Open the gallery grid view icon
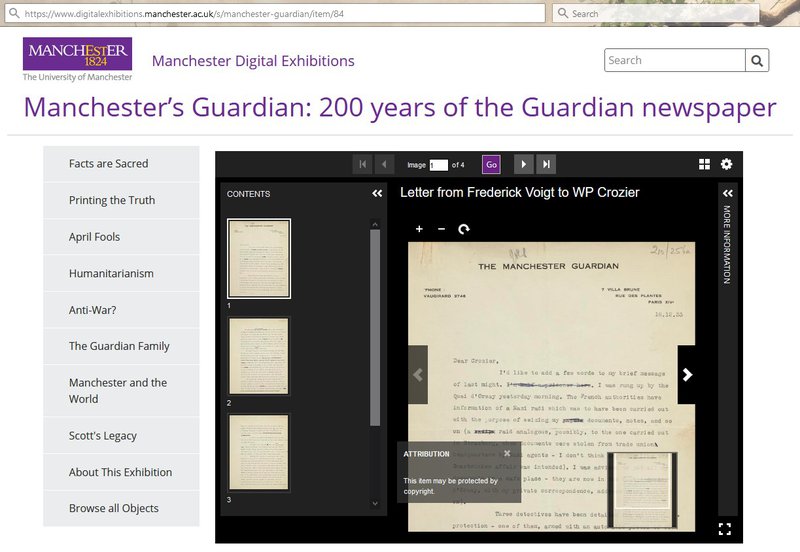800x552 pixels. tap(704, 164)
